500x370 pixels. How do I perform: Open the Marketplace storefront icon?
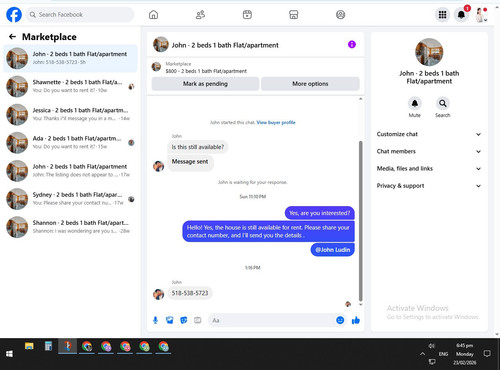[293, 15]
